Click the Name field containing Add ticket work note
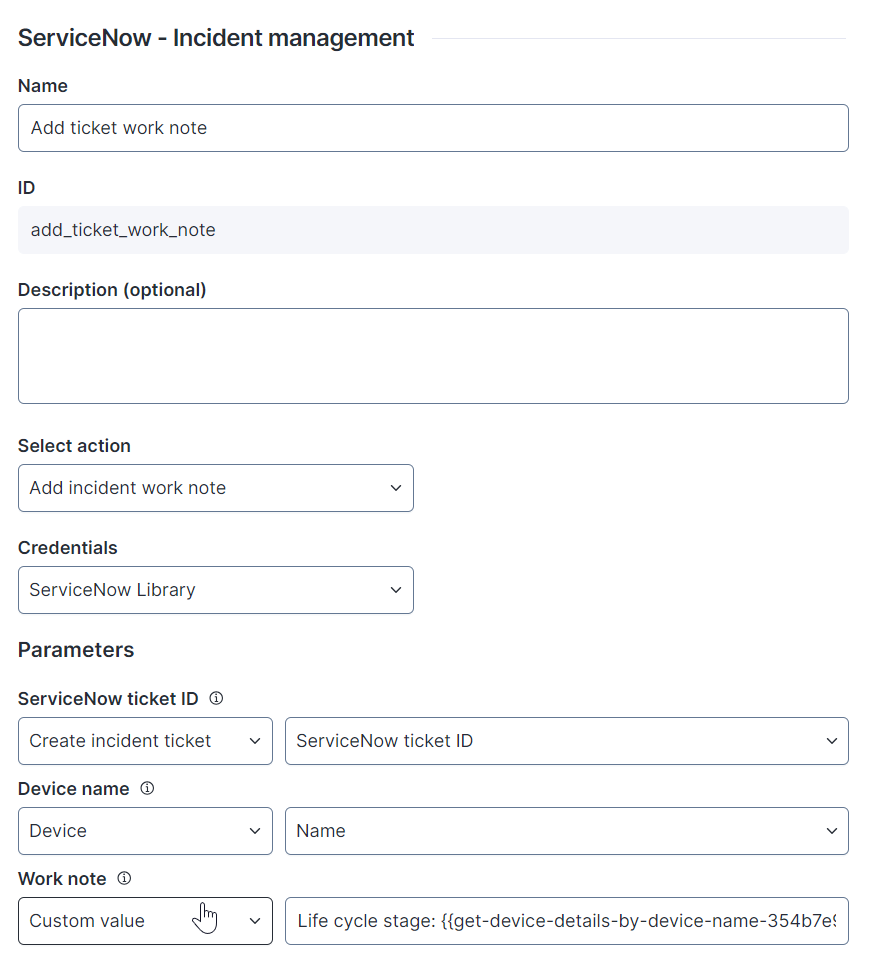The image size is (875, 978). coord(433,128)
